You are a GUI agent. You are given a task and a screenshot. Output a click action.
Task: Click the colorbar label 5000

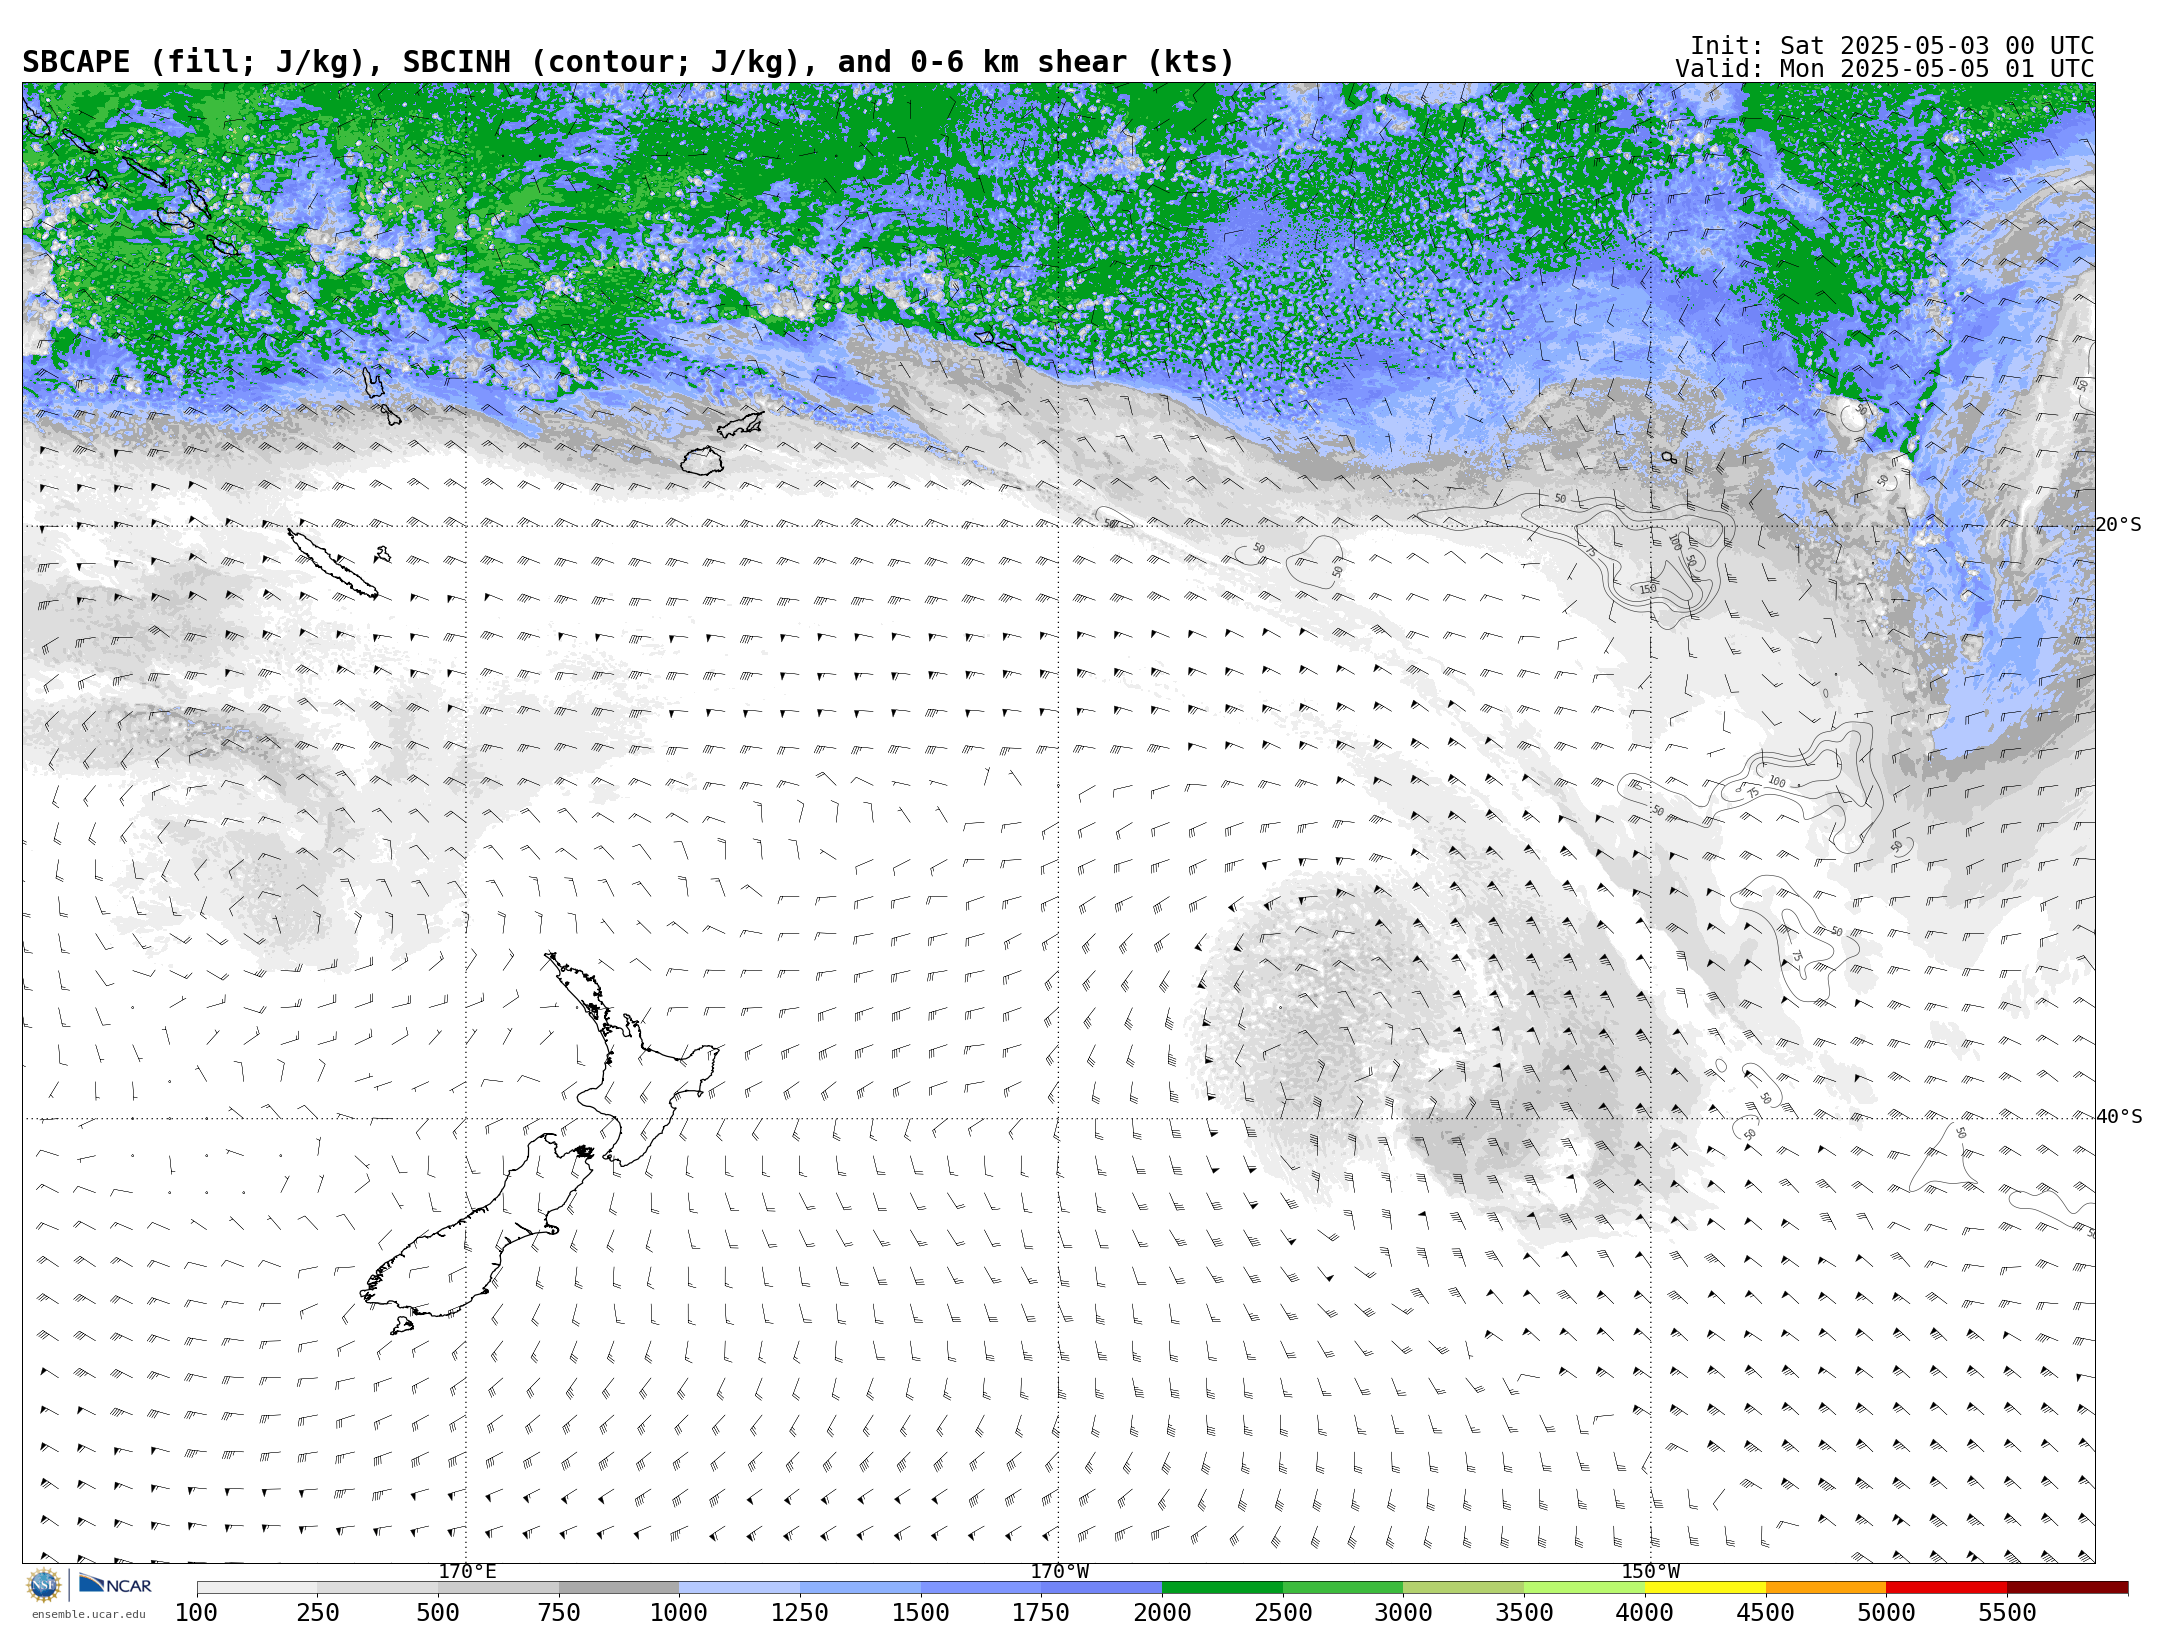1886,1612
